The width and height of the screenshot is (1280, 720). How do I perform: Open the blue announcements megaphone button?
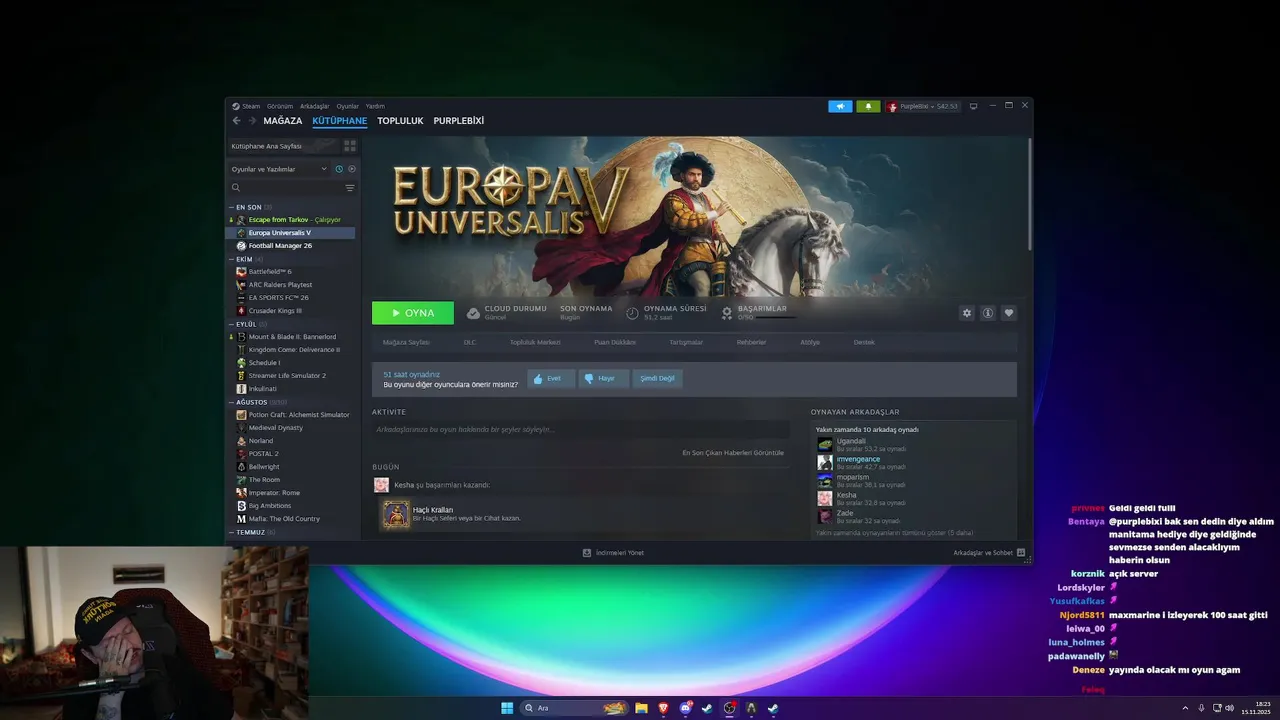point(840,106)
